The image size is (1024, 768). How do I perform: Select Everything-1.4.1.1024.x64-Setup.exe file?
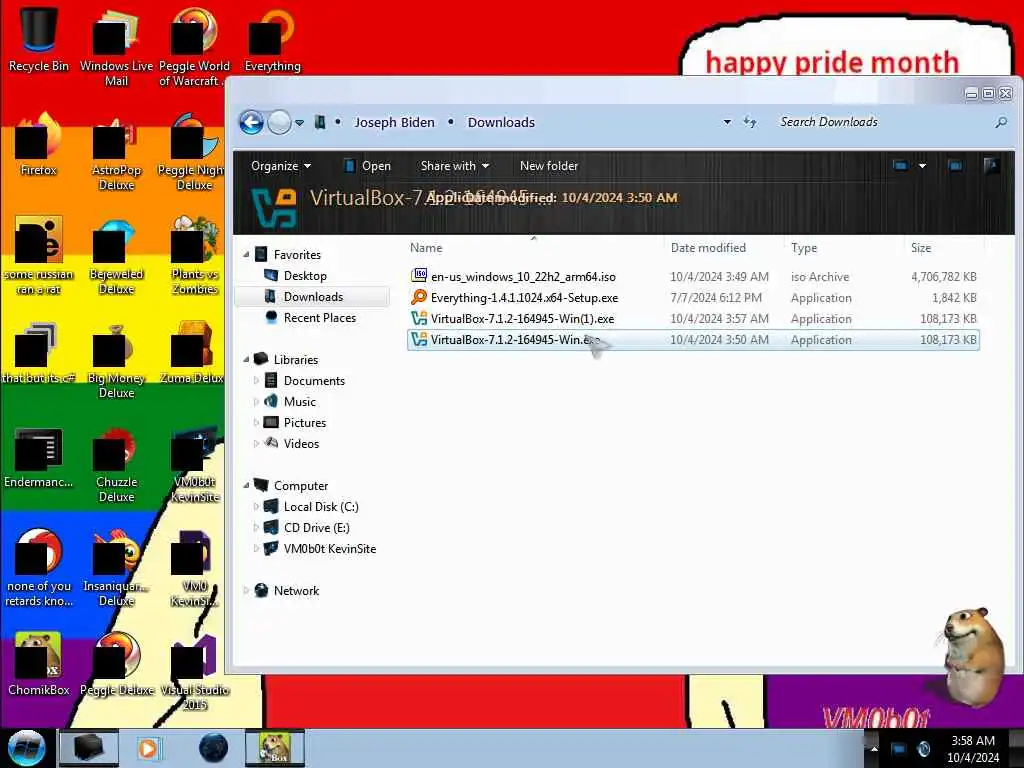694,298
